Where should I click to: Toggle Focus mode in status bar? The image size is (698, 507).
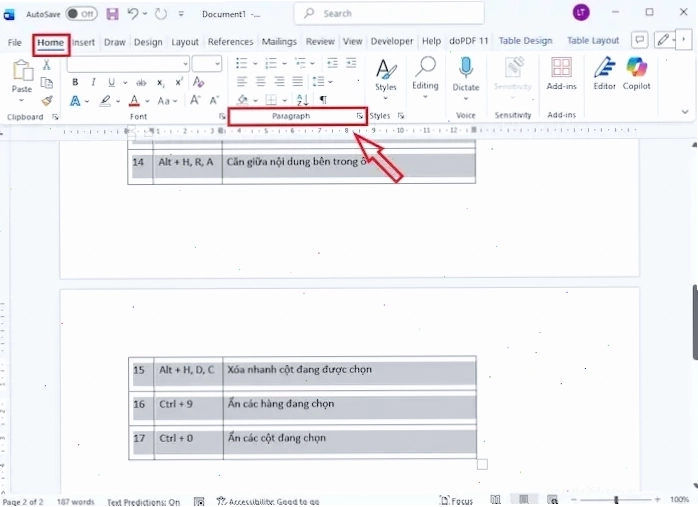point(456,501)
